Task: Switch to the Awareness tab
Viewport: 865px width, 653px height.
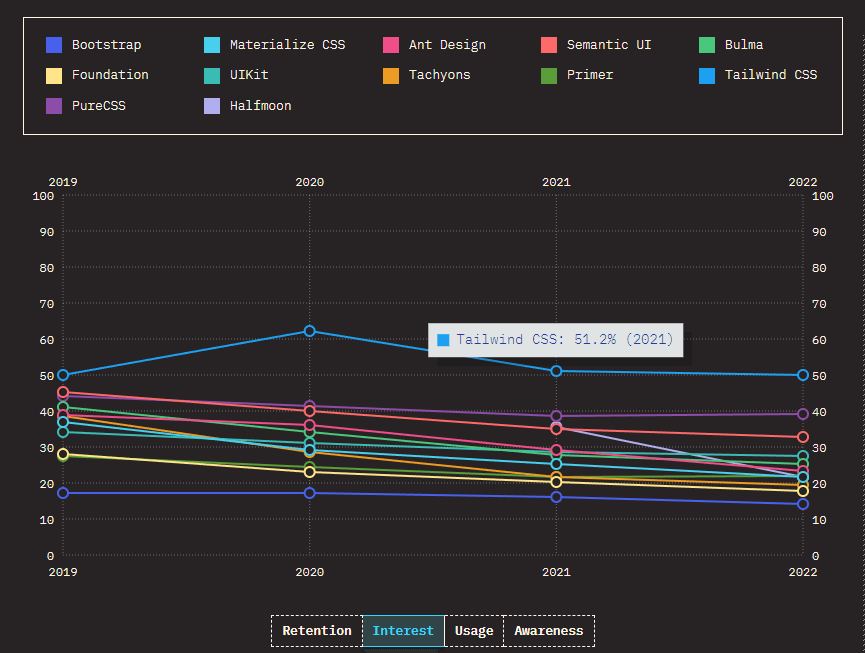Action: tap(549, 630)
